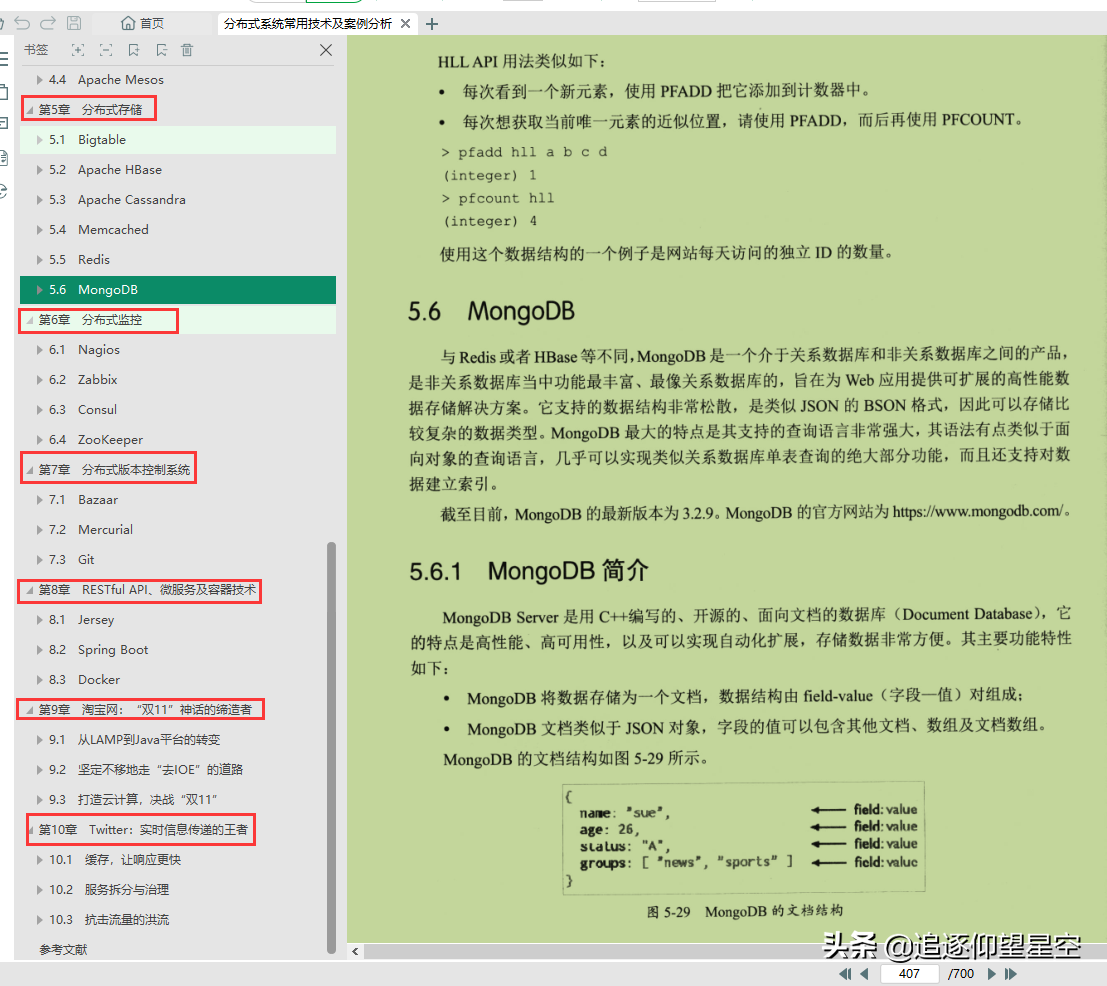The width and height of the screenshot is (1107, 986).
Task: Expand the 5.6 MongoDB arrow
Action: tap(40, 289)
